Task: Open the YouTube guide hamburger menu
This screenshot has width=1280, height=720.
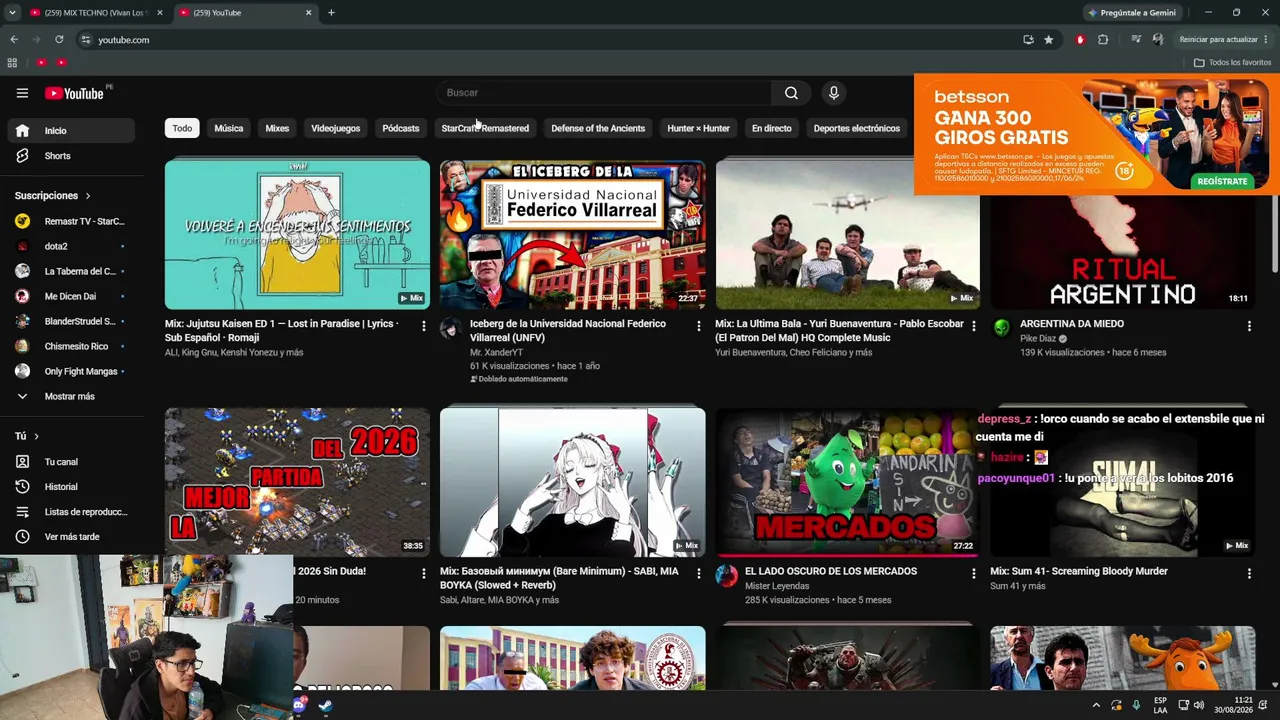Action: click(x=22, y=93)
